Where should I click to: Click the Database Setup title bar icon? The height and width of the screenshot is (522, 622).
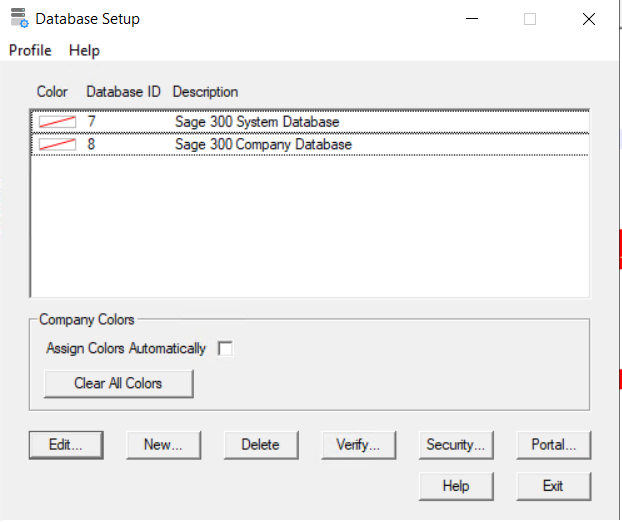pos(19,18)
